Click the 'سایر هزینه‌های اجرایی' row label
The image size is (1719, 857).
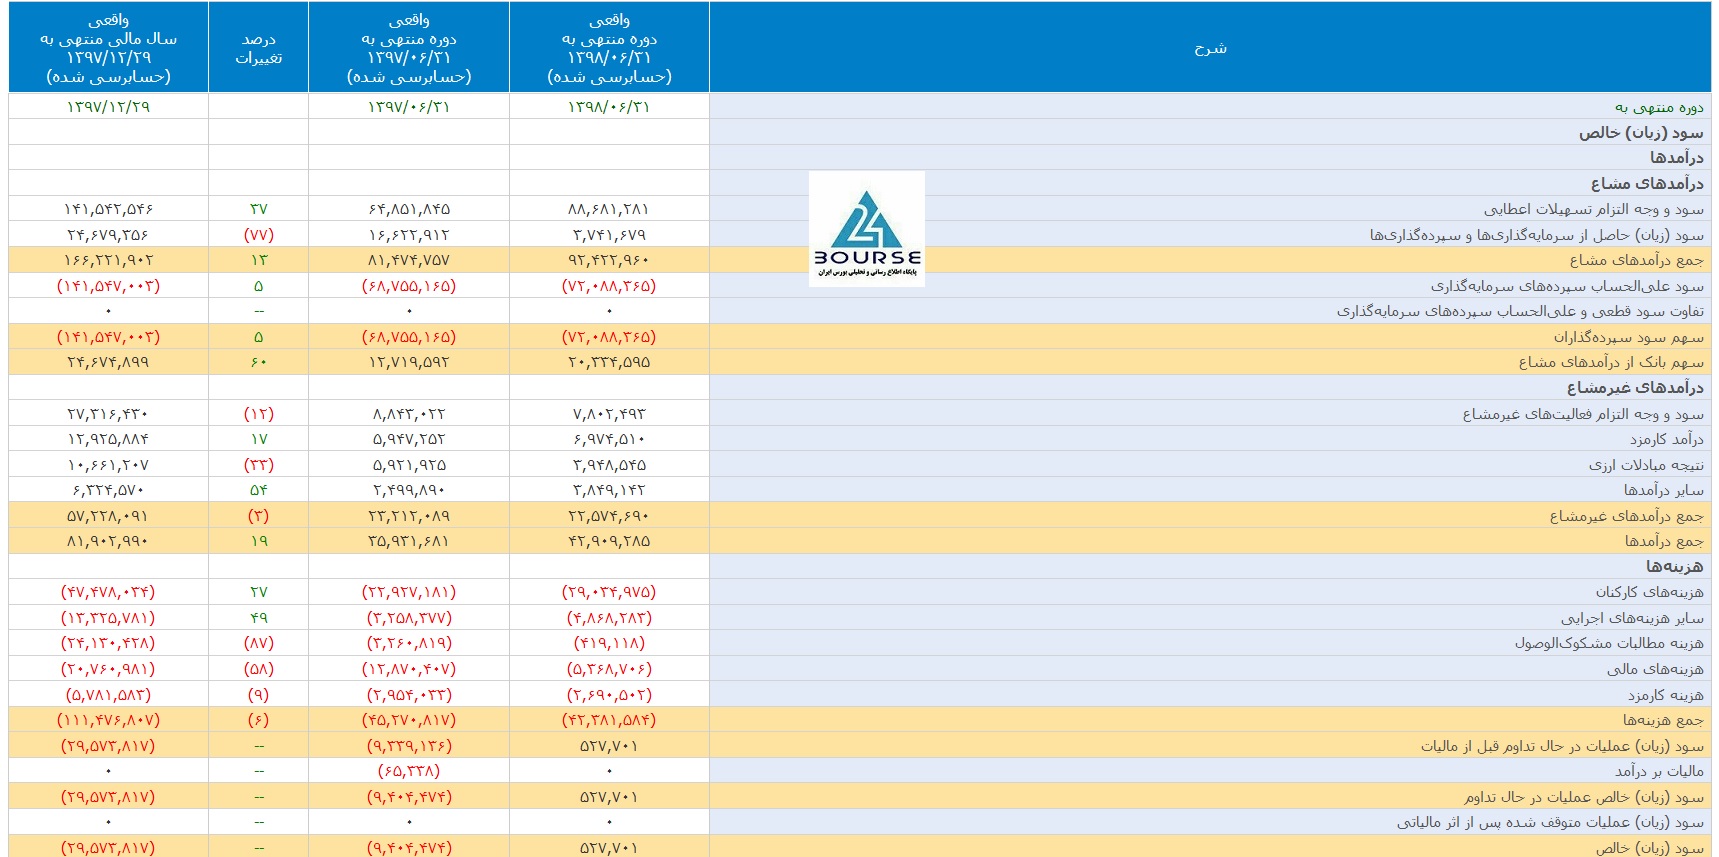point(1632,618)
